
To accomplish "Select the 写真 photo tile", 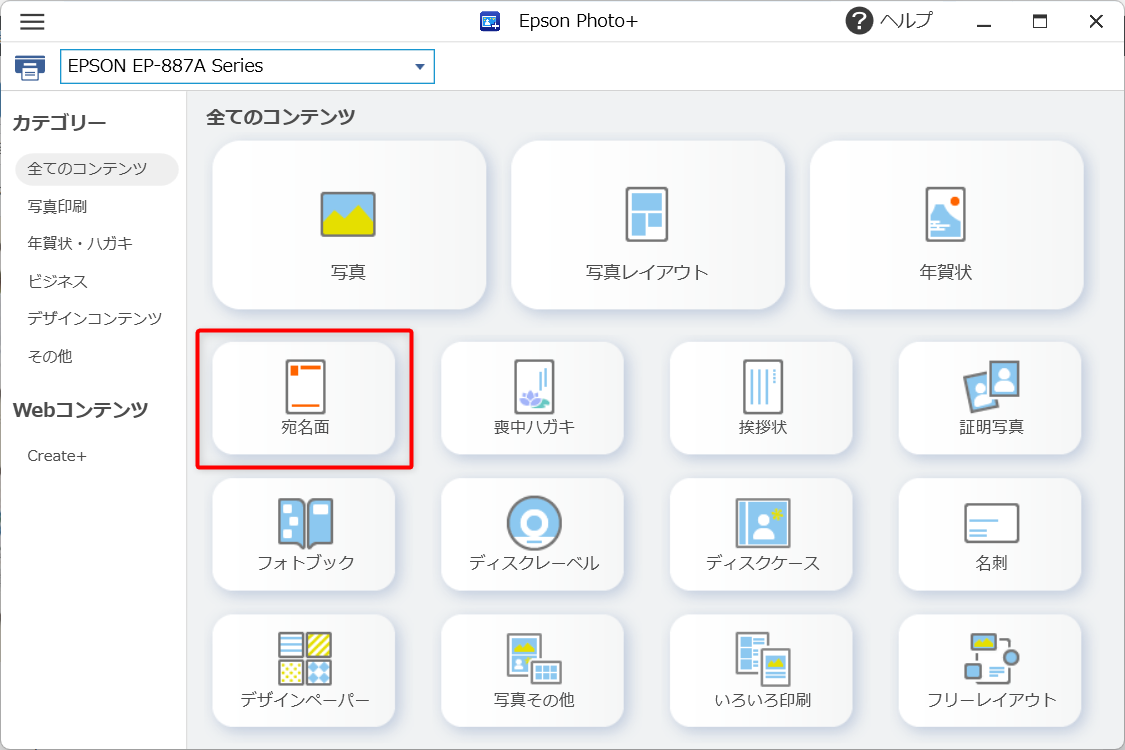I will 348,225.
